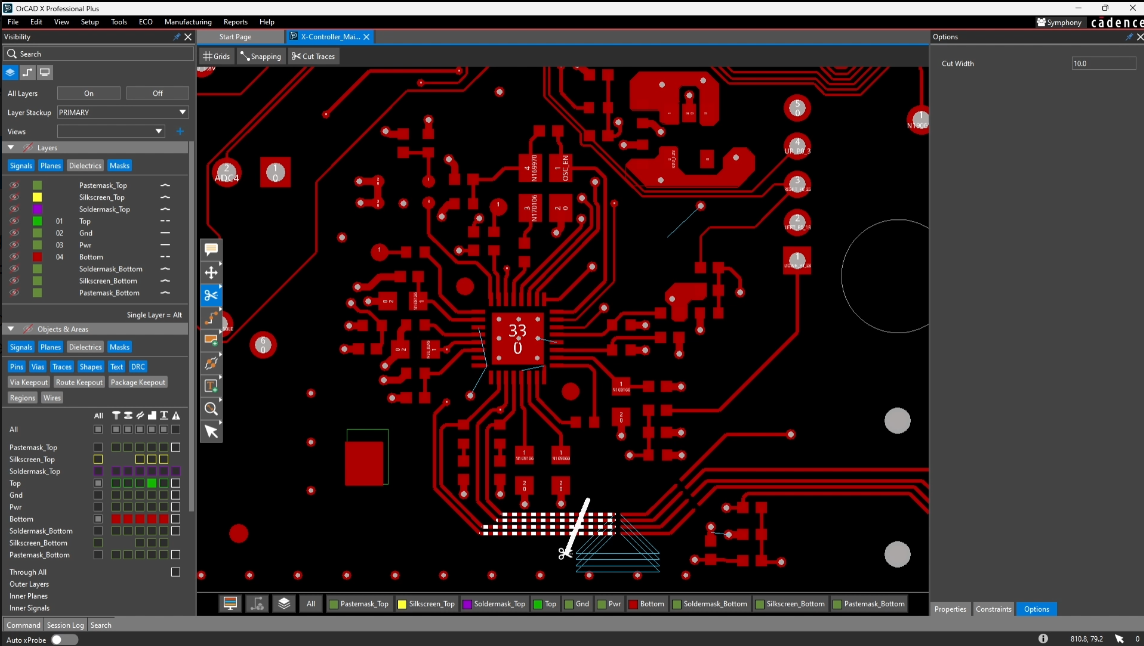Screen dimensions: 1144x646
Task: Open the Views dropdown list
Action: click(x=111, y=131)
